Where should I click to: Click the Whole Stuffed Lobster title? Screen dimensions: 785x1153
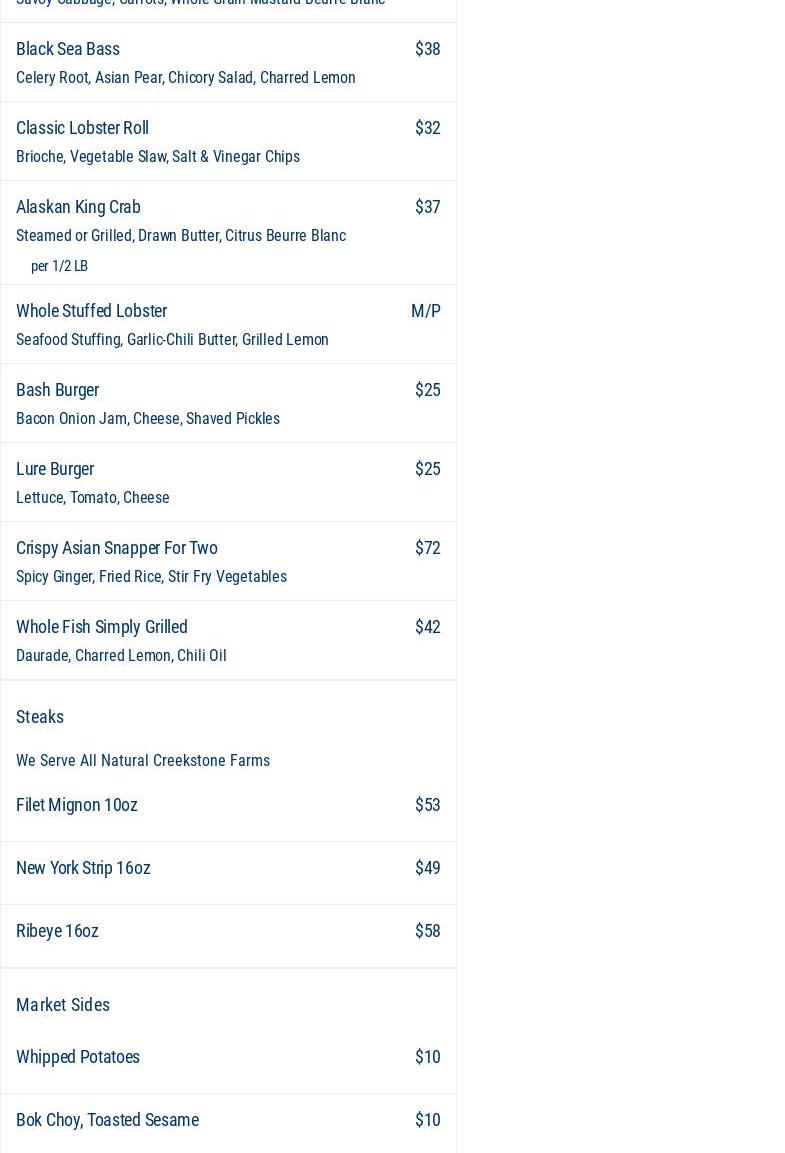click(x=91, y=311)
